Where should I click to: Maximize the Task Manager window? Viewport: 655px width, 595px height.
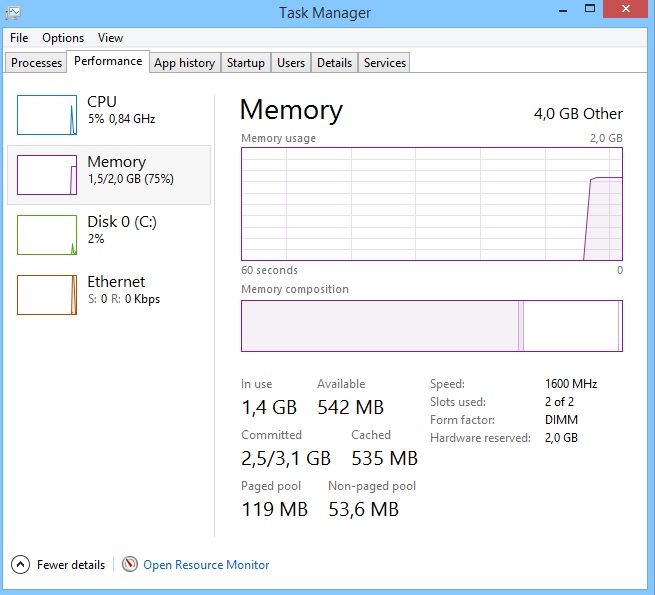tap(589, 8)
